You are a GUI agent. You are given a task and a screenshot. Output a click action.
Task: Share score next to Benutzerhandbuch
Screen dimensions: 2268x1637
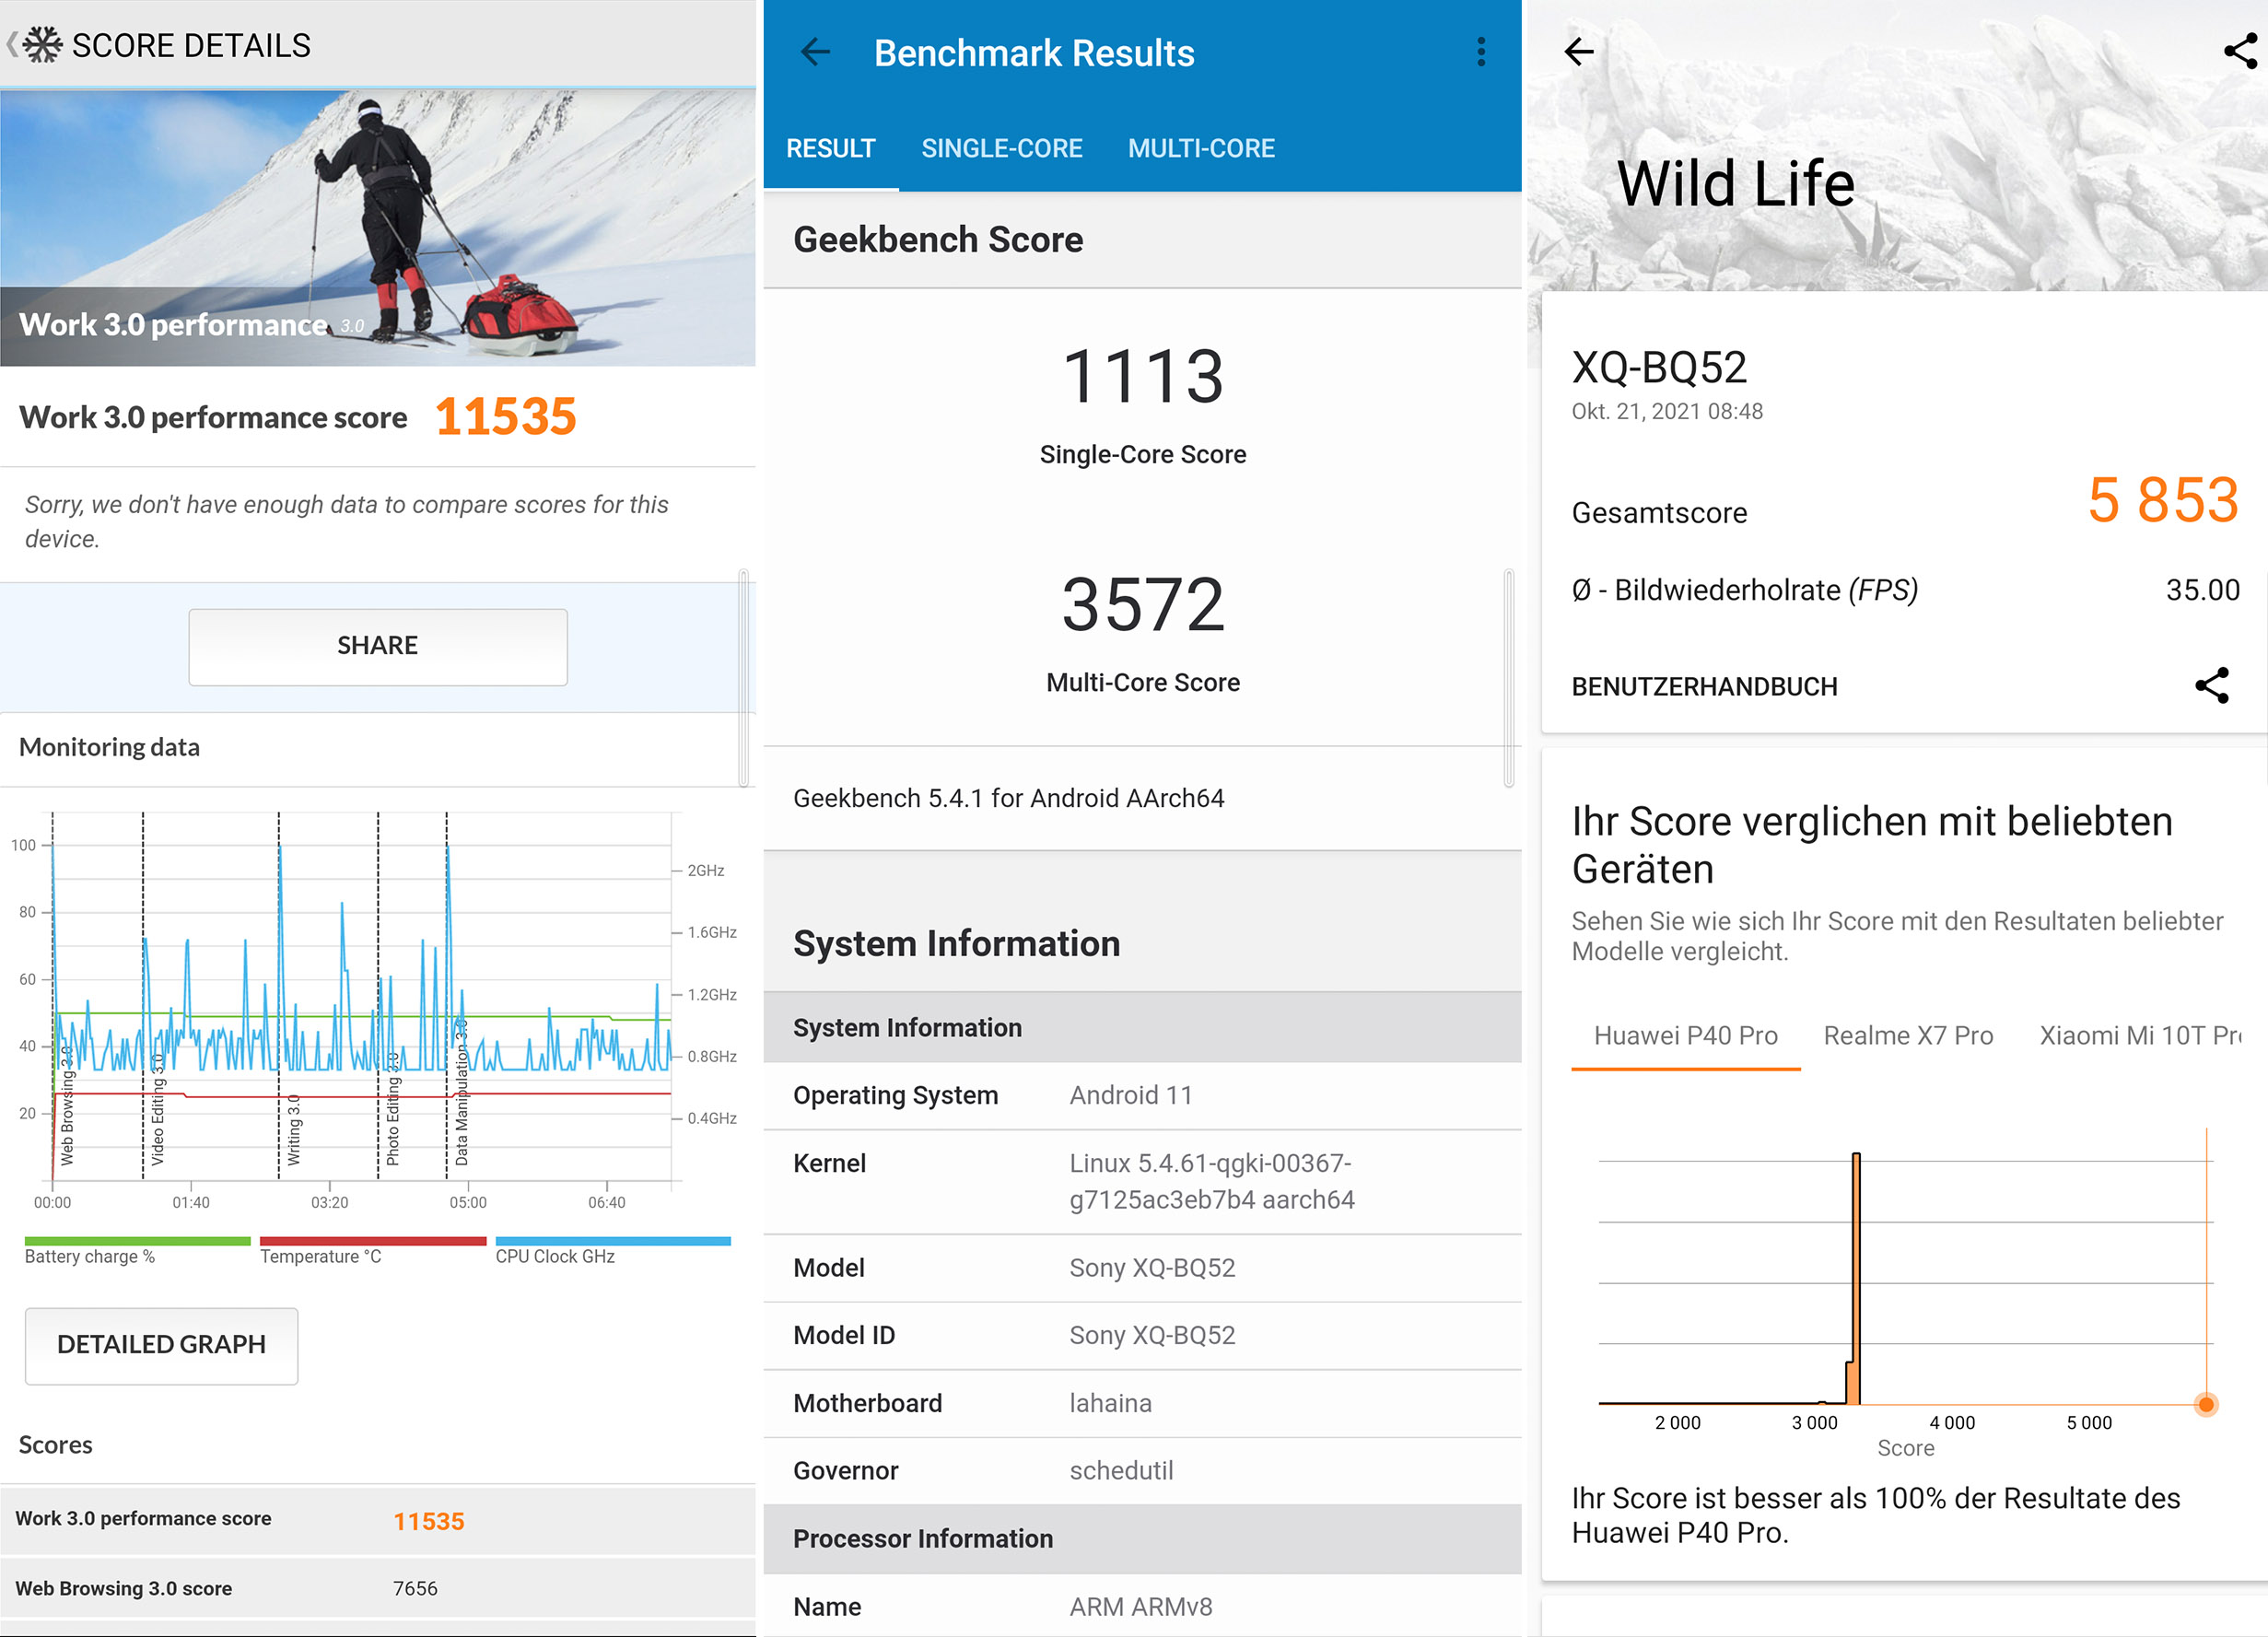coord(2212,686)
